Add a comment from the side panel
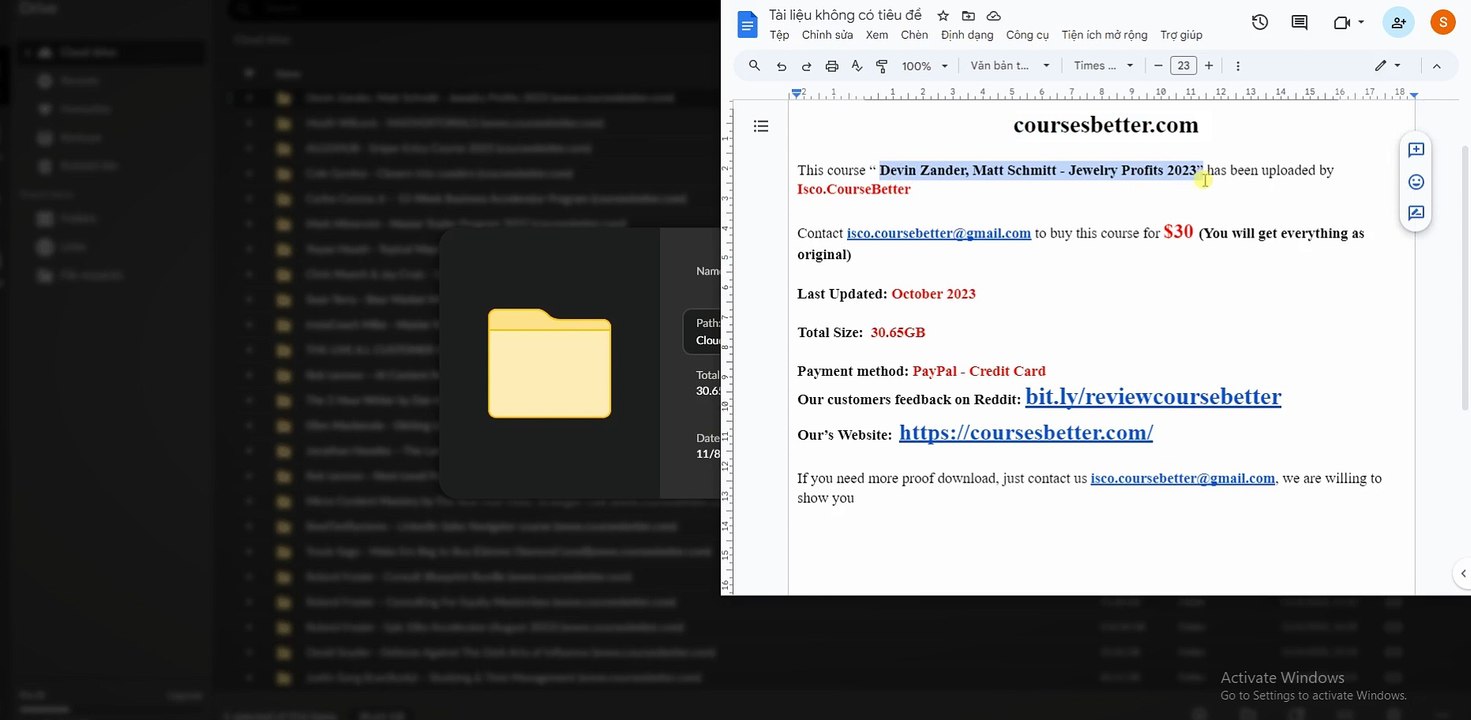 pos(1416,150)
